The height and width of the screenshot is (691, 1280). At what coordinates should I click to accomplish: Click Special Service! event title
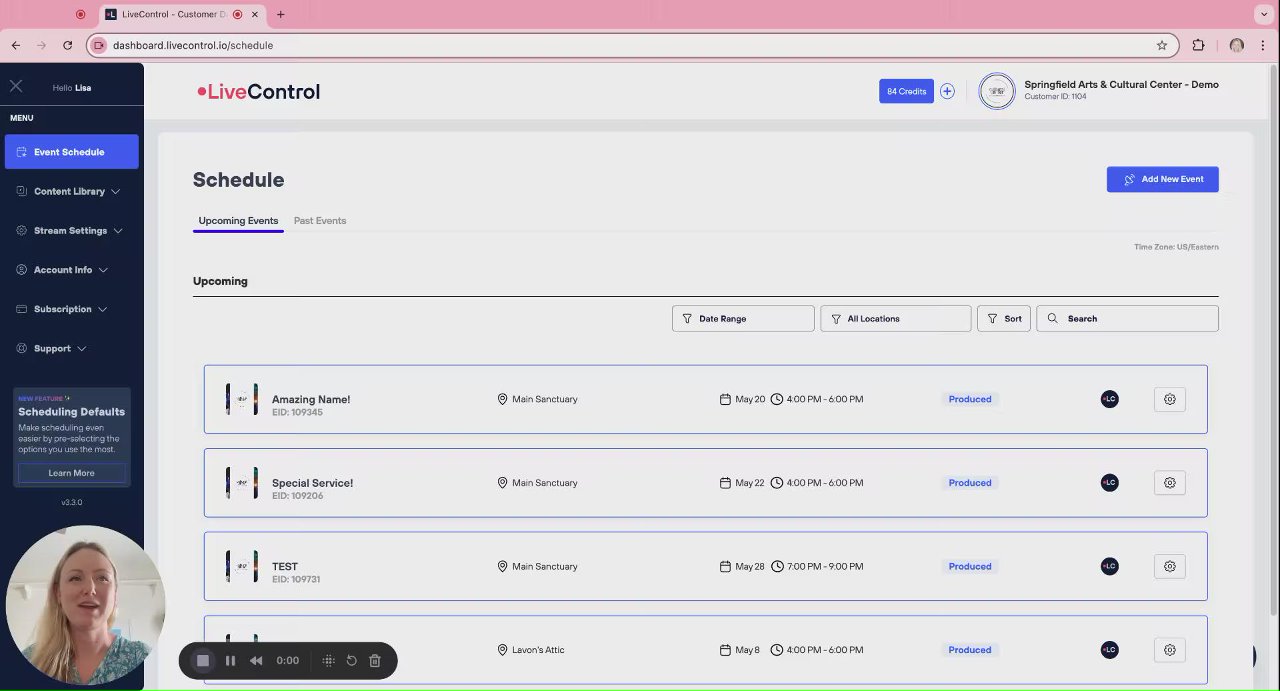click(312, 483)
